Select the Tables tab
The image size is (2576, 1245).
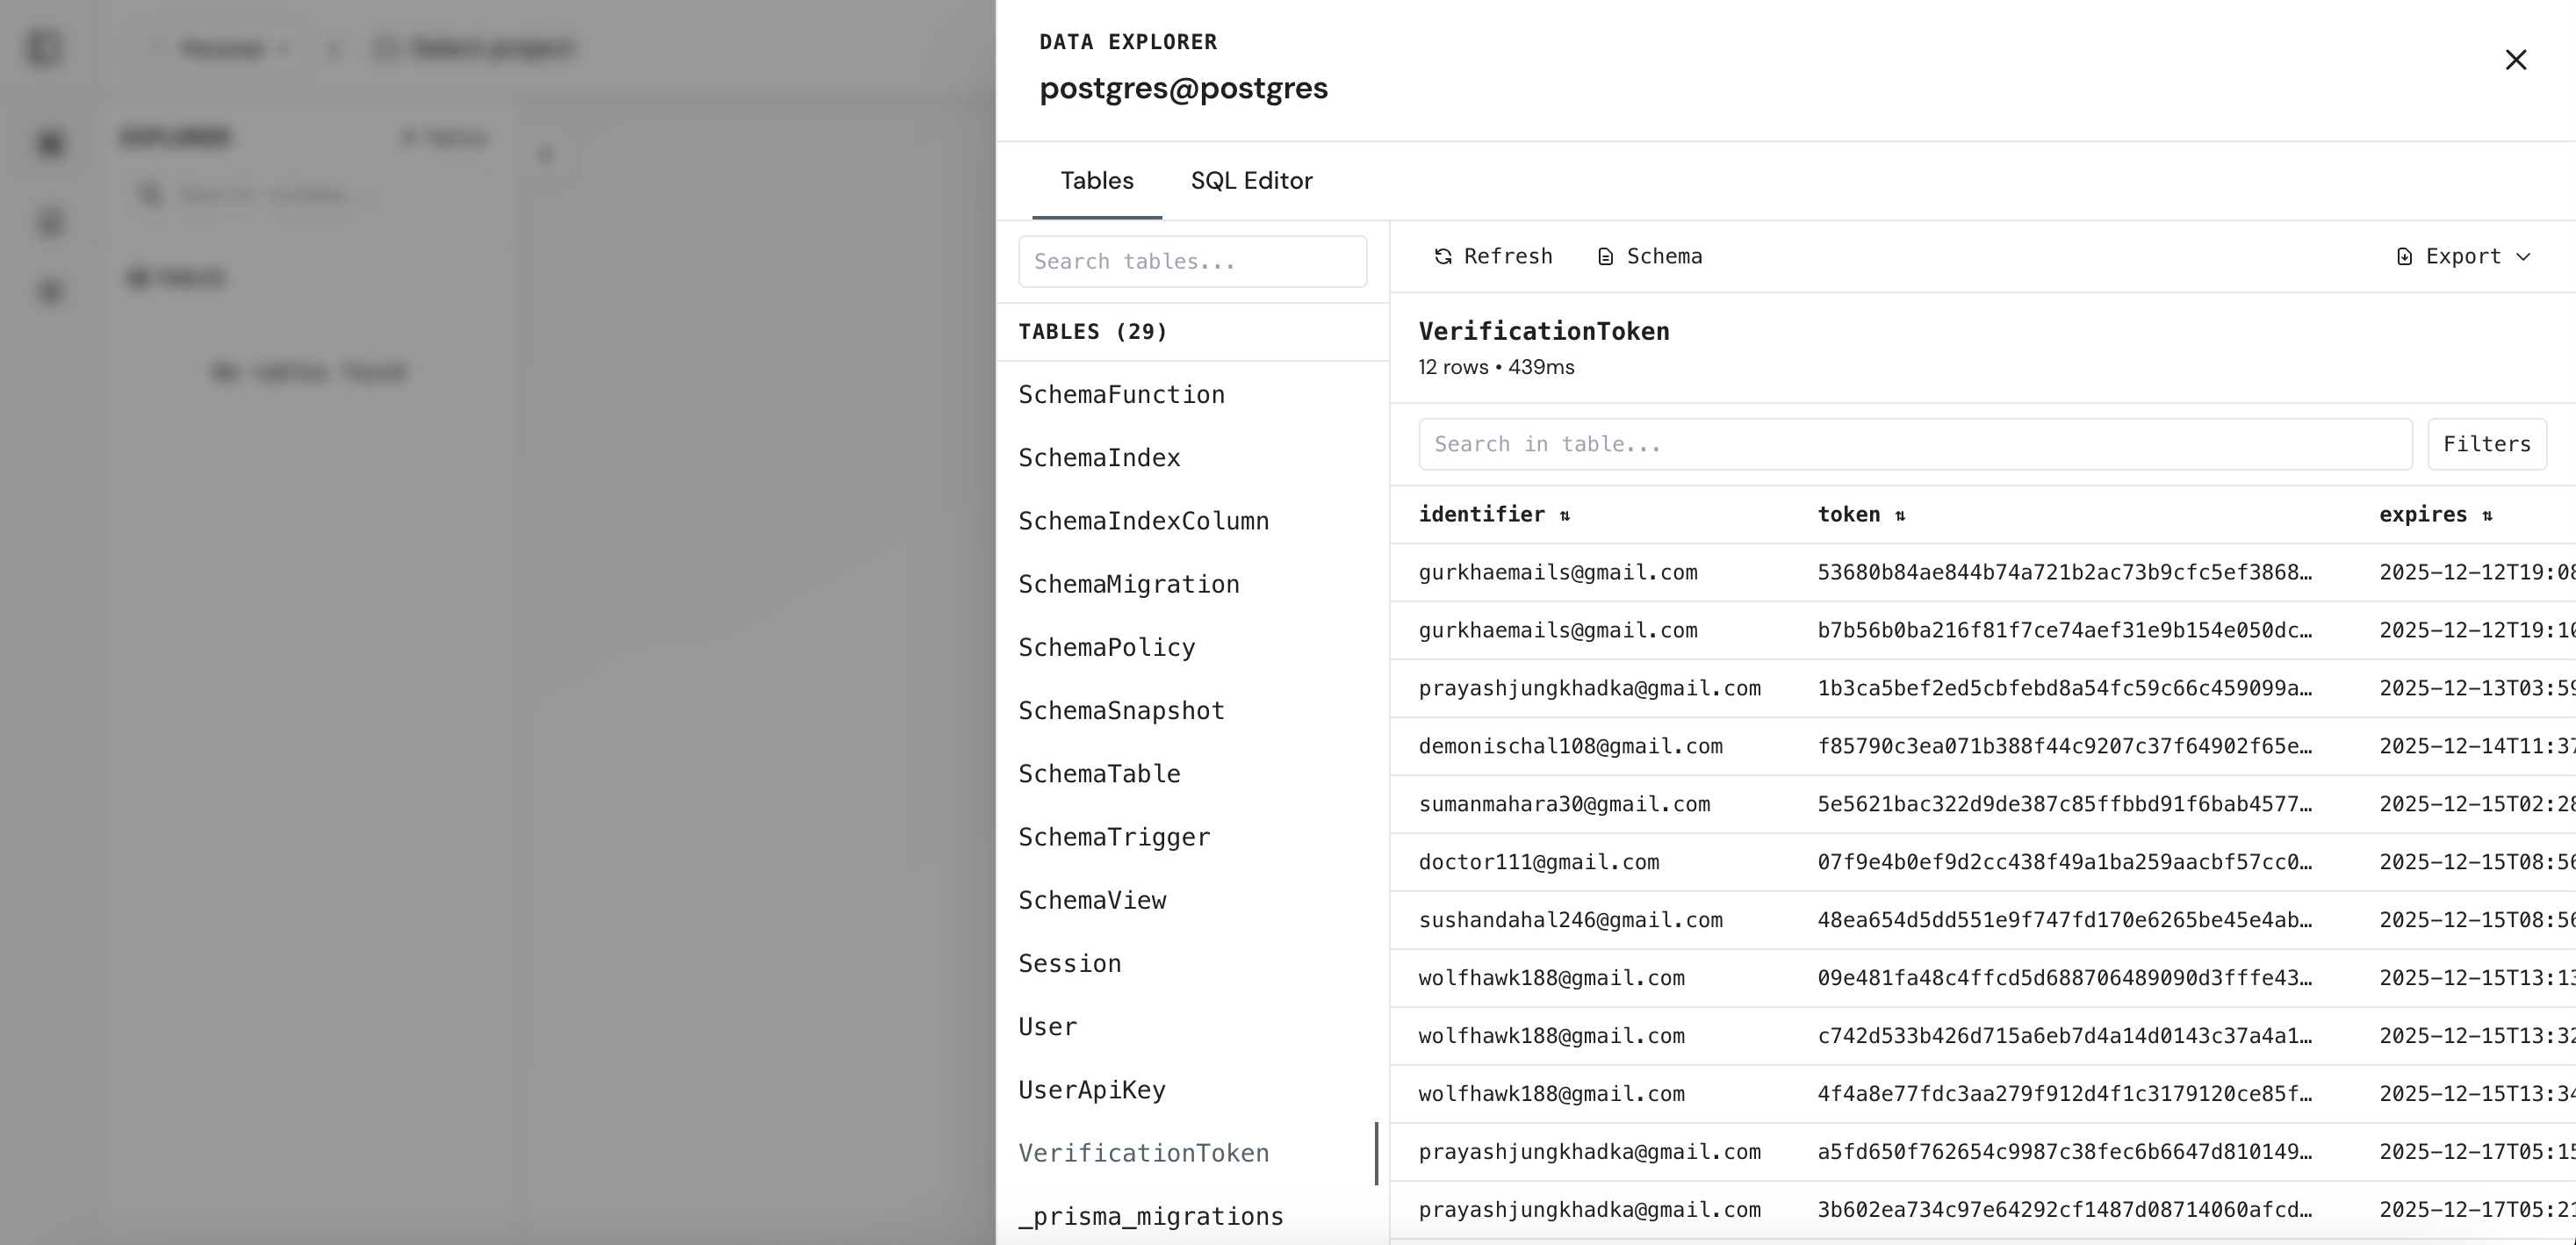(x=1096, y=181)
